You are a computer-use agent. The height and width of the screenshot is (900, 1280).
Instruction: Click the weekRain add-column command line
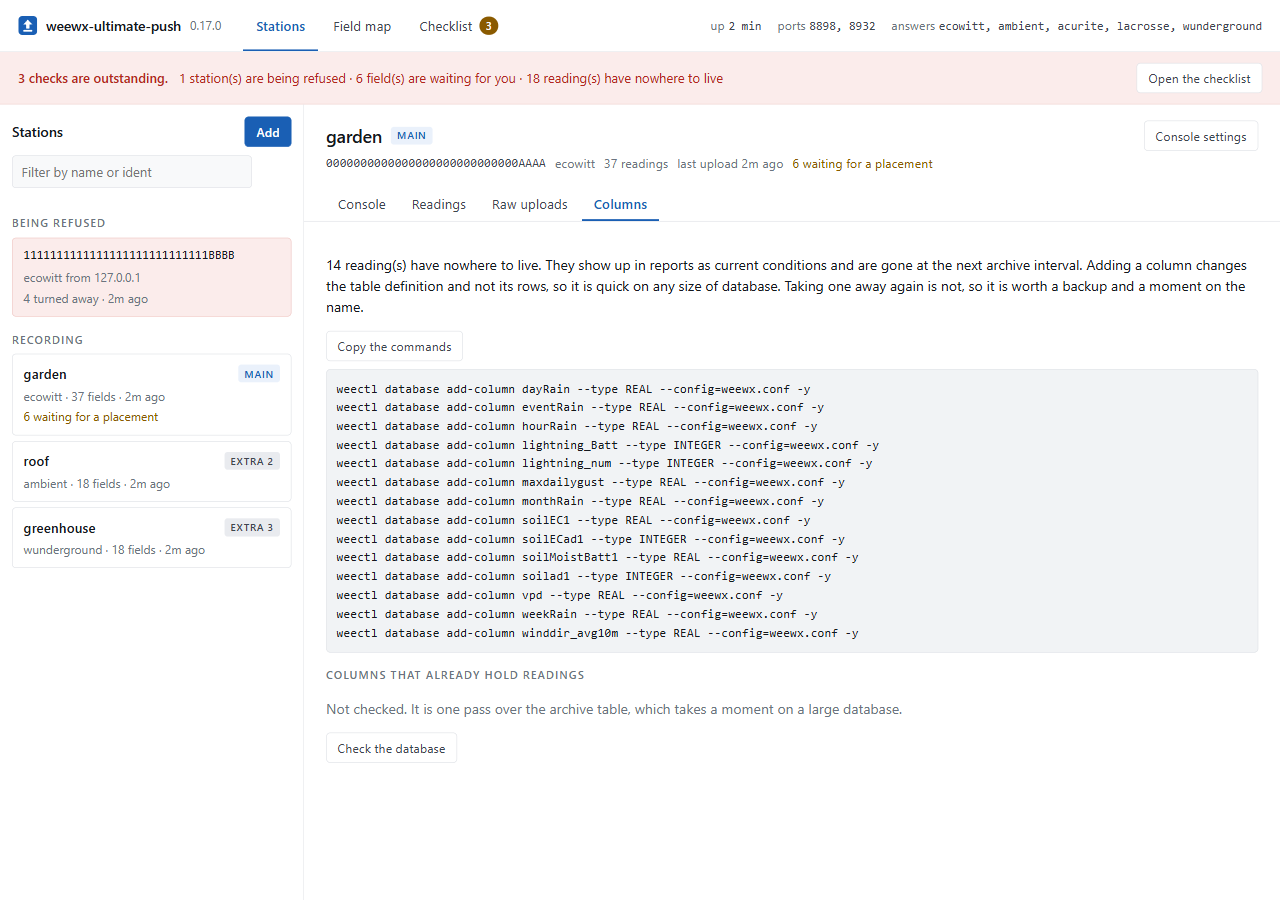pos(577,614)
